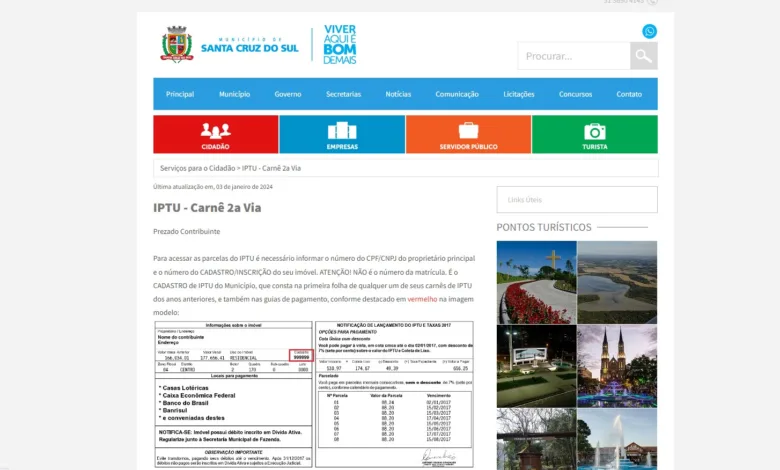Image resolution: width=780 pixels, height=470 pixels.
Task: Expand the Secretarias menu
Action: 343,94
